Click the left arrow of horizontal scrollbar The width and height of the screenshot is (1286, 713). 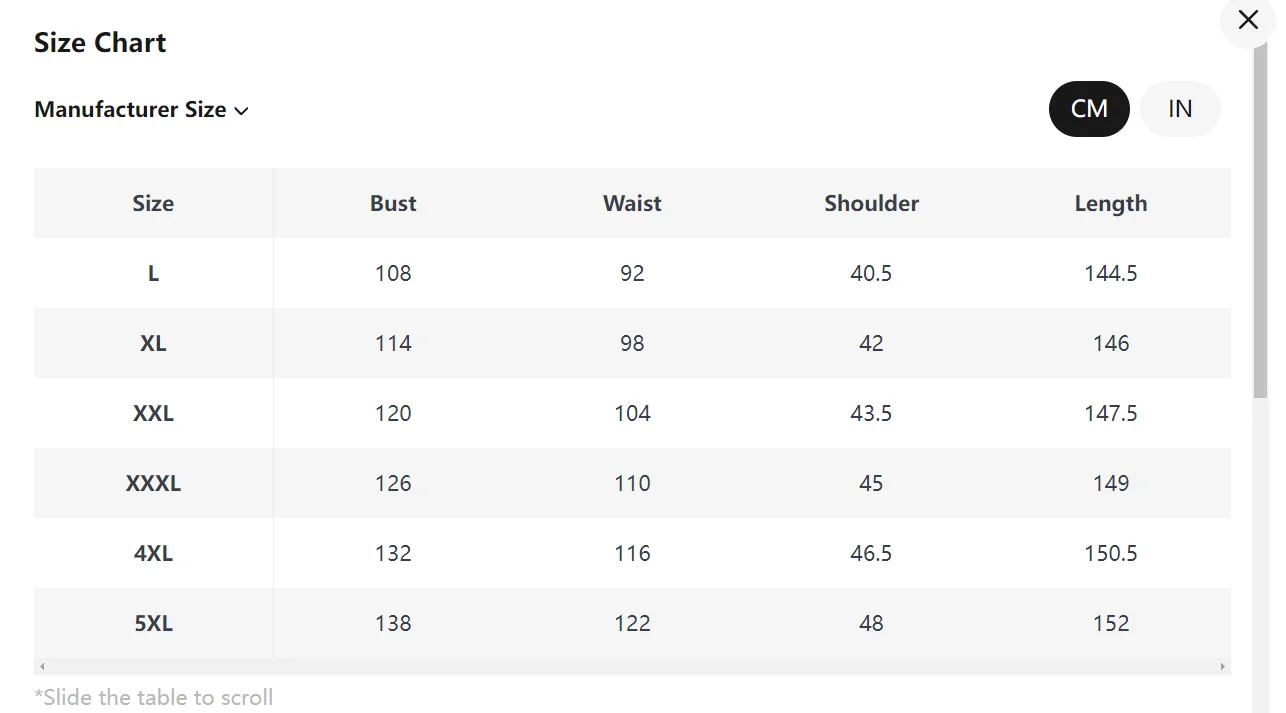42,666
